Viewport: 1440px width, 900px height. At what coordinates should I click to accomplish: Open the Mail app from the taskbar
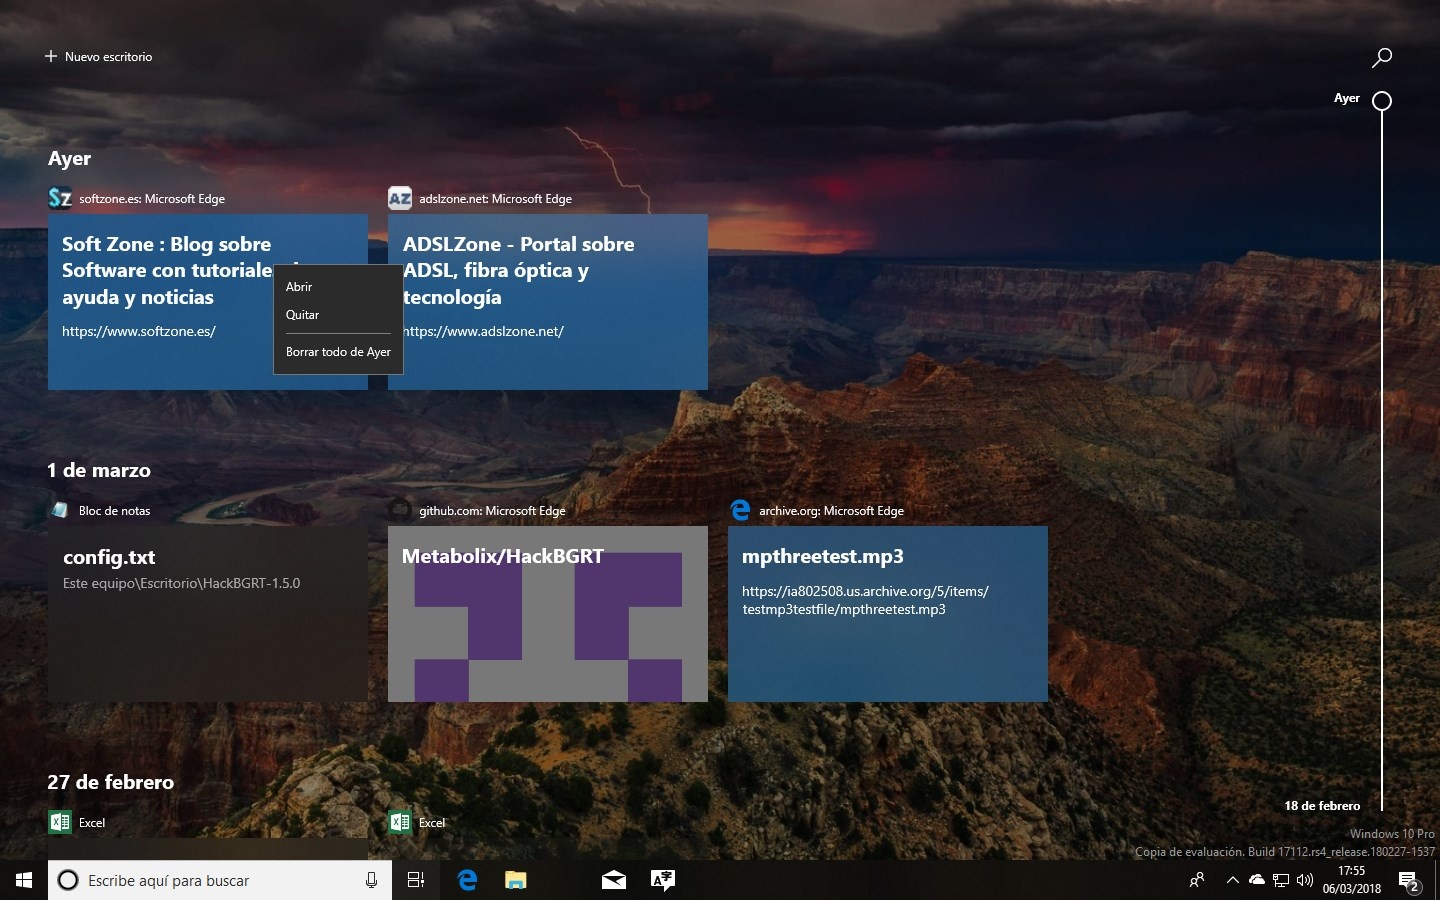coord(613,880)
